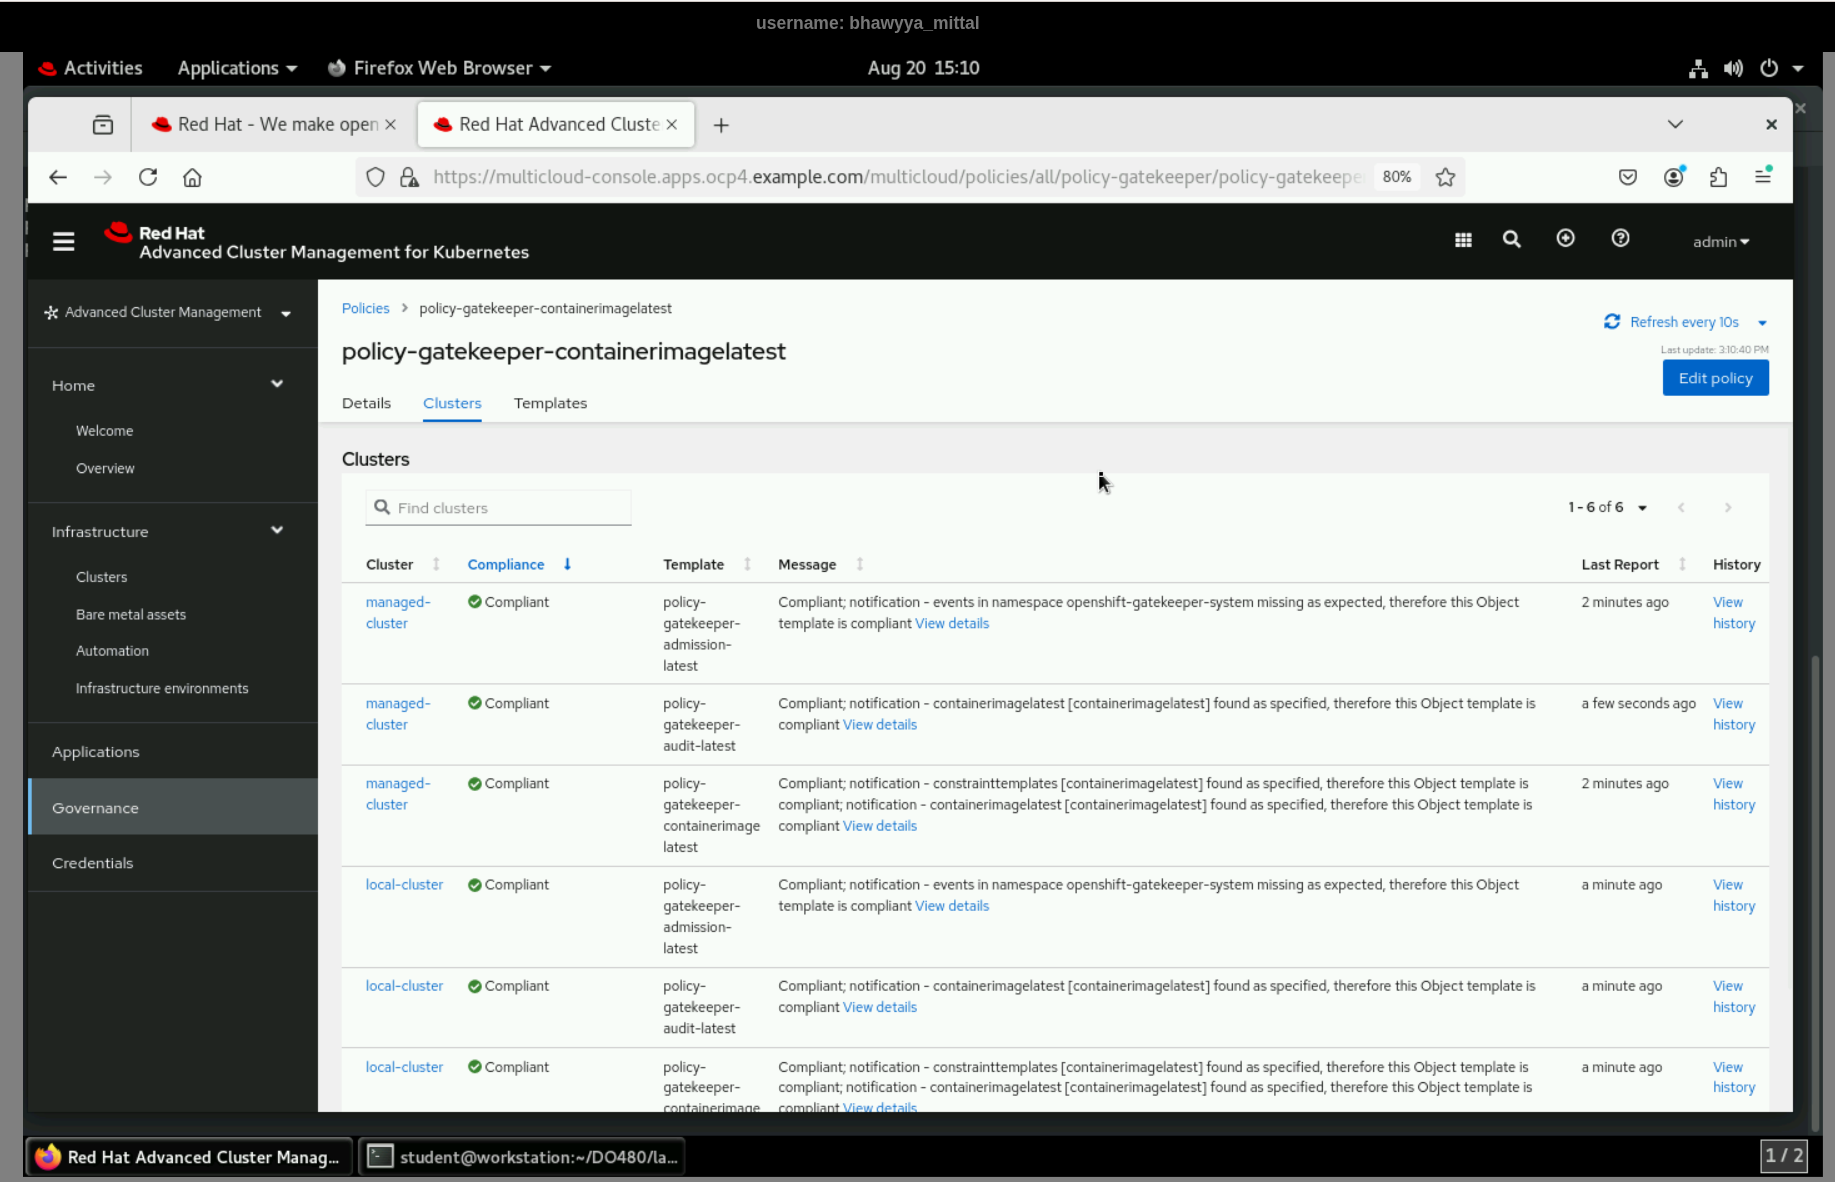Click the Save to Pocket icon

[1628, 177]
